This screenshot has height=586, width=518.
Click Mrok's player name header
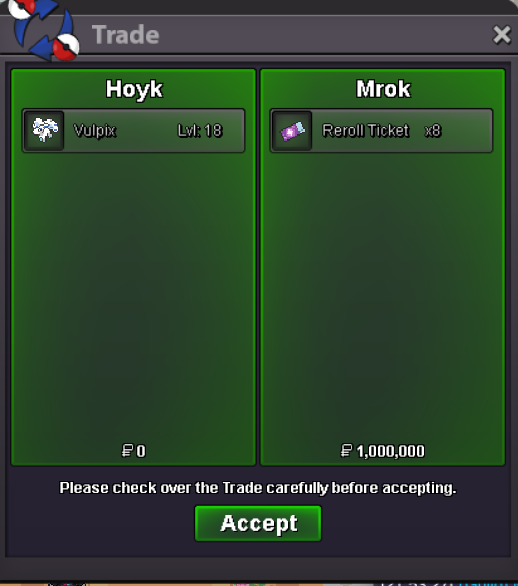[x=383, y=89]
